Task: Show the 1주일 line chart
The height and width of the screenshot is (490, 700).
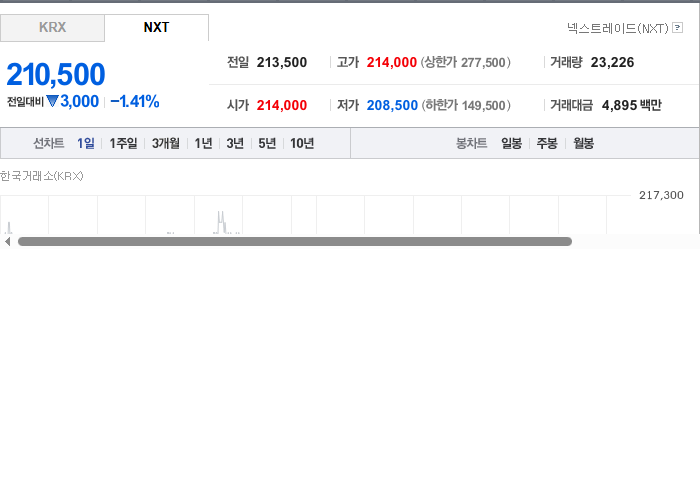Action: (x=123, y=143)
